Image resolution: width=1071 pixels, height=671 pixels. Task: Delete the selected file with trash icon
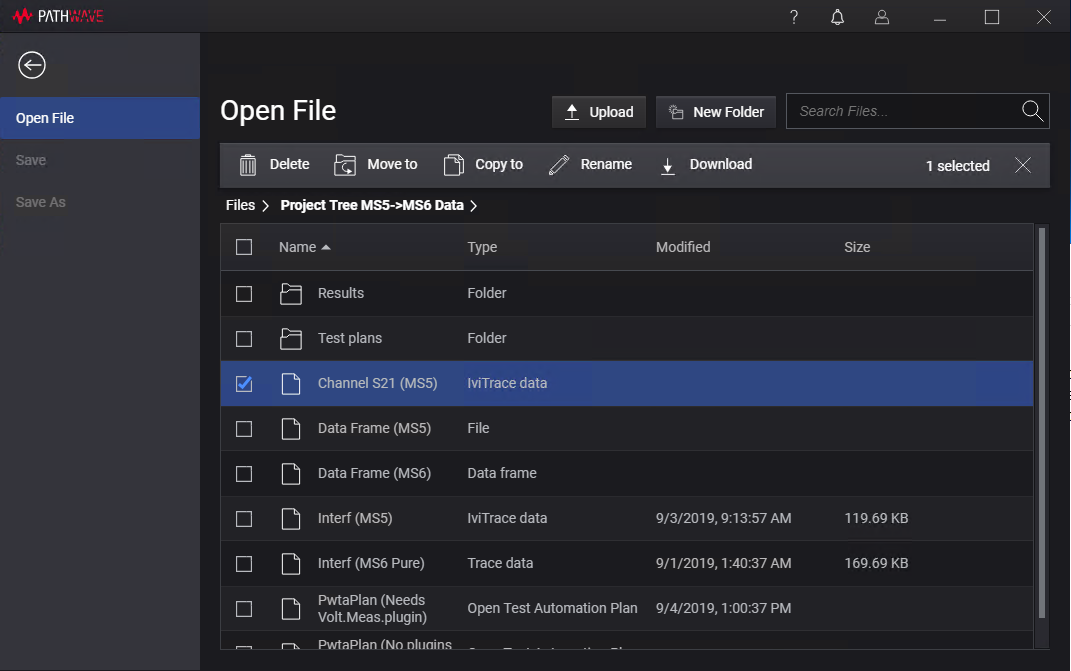tap(248, 165)
